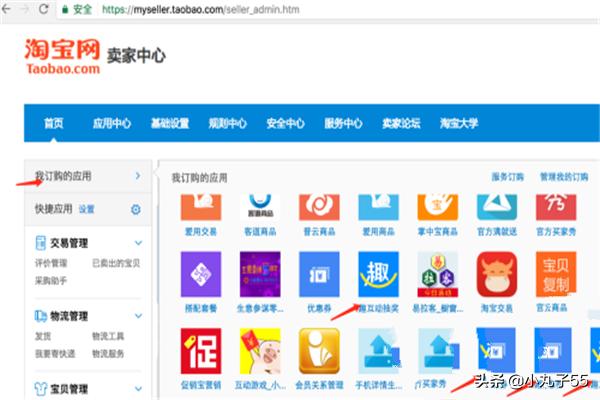Click 设置 link next to 快捷应用
Screen dimensions: 600x400
(86, 209)
